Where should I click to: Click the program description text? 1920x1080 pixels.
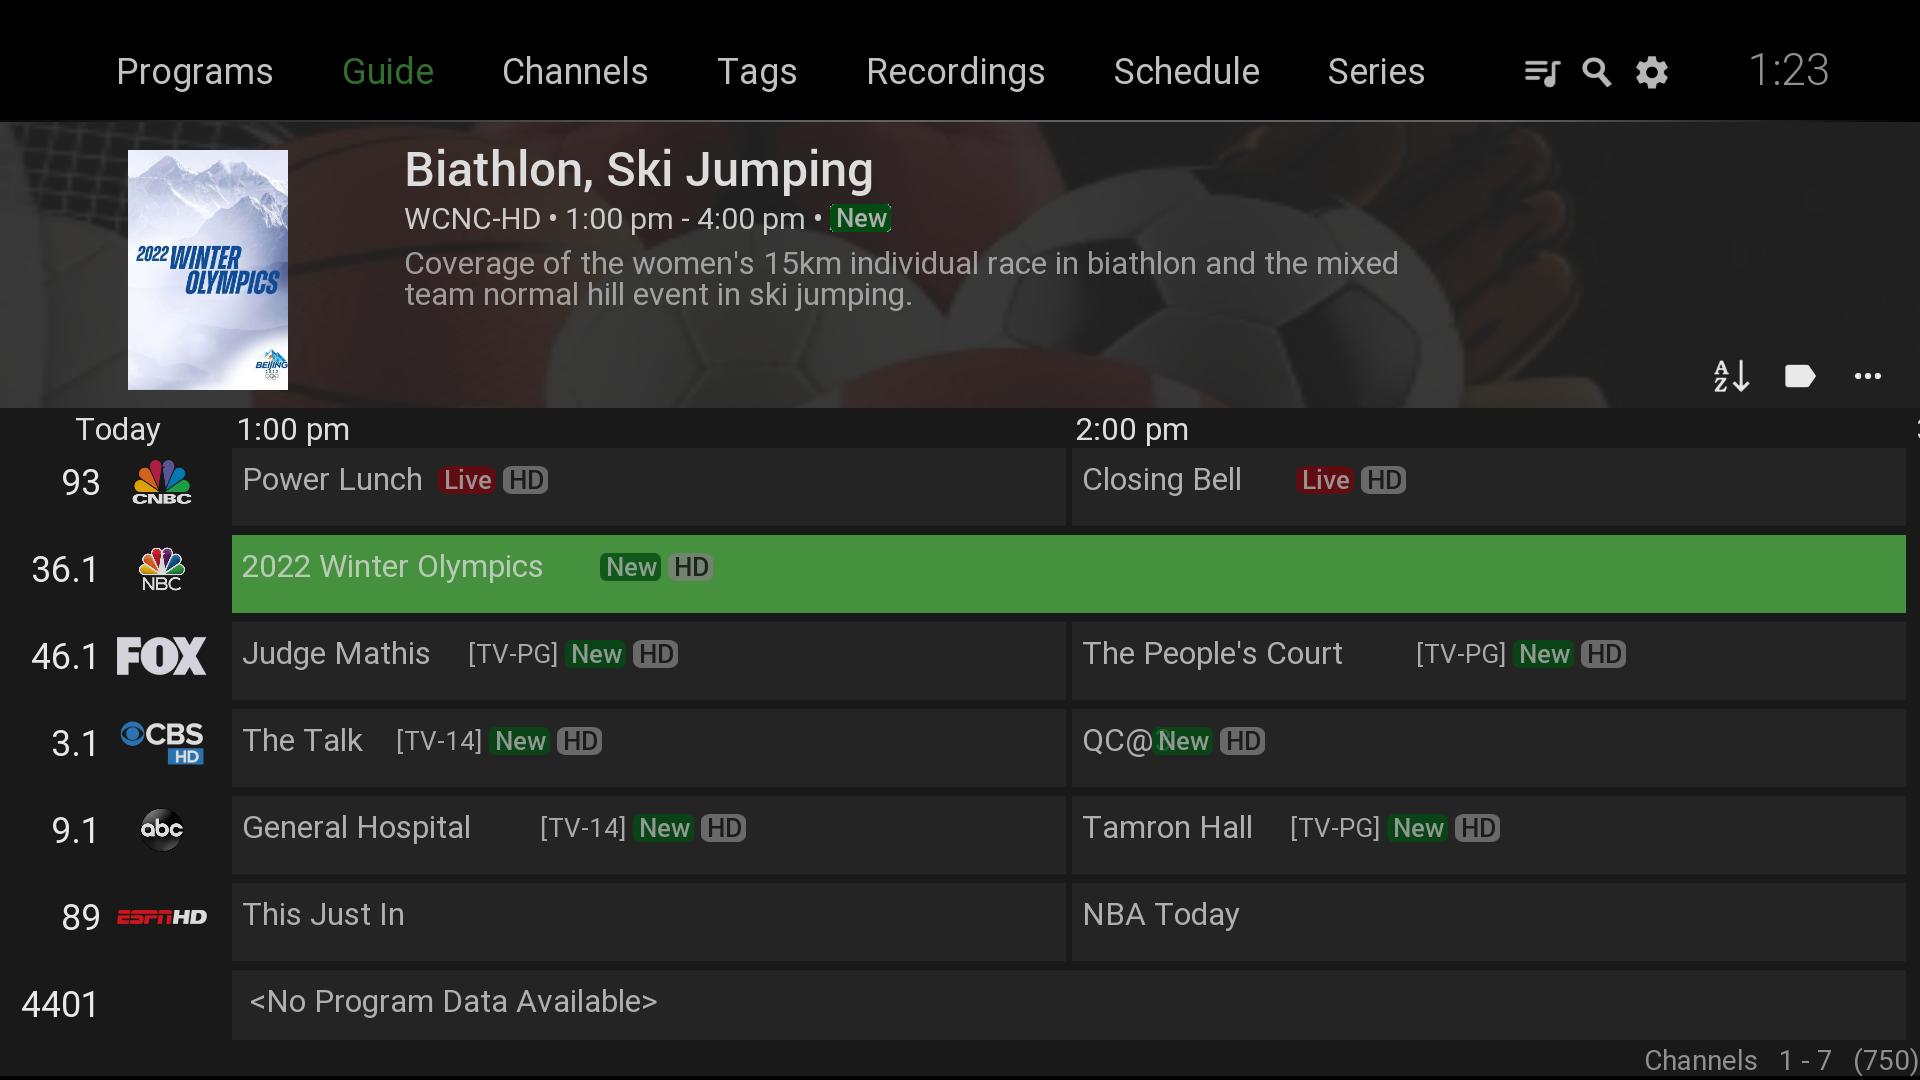[x=901, y=279]
